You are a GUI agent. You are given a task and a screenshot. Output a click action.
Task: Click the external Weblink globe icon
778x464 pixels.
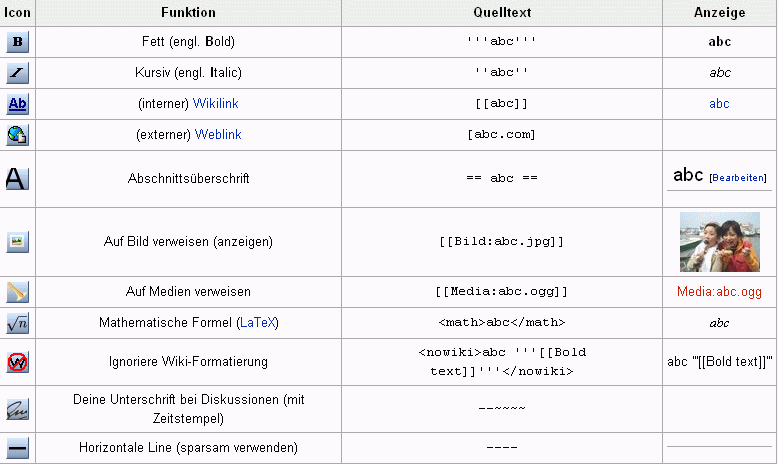pyautogui.click(x=18, y=135)
